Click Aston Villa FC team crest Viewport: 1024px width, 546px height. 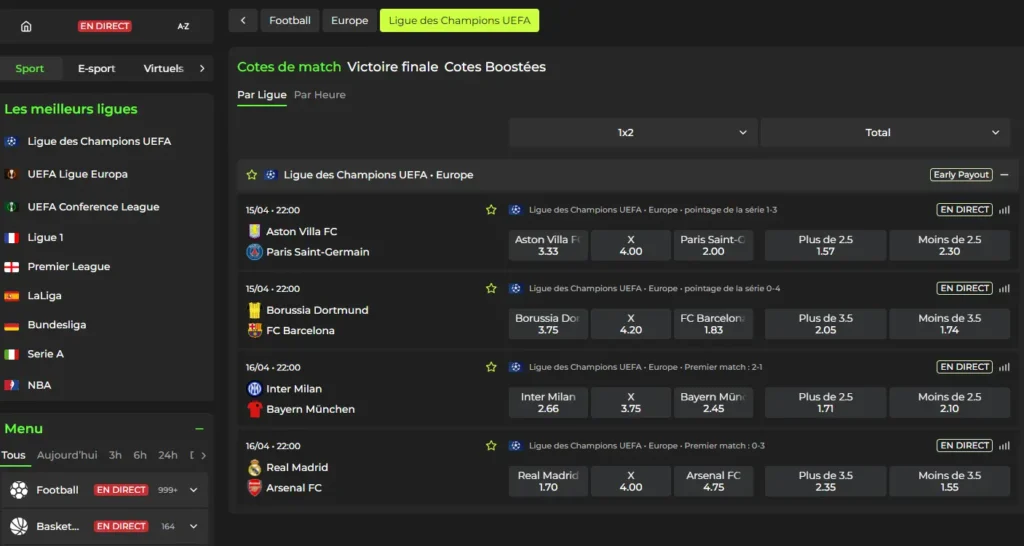coord(255,231)
